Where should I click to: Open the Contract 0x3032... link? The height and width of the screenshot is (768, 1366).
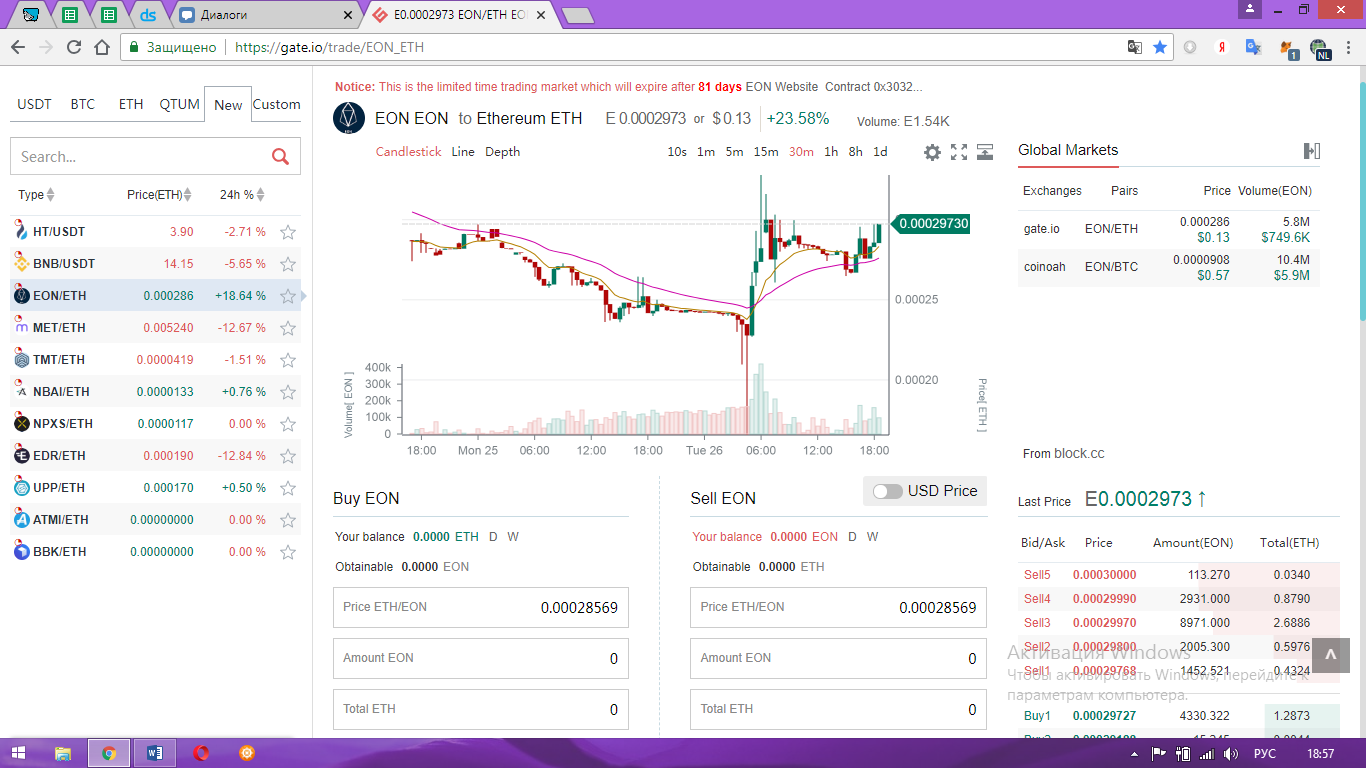click(x=874, y=87)
